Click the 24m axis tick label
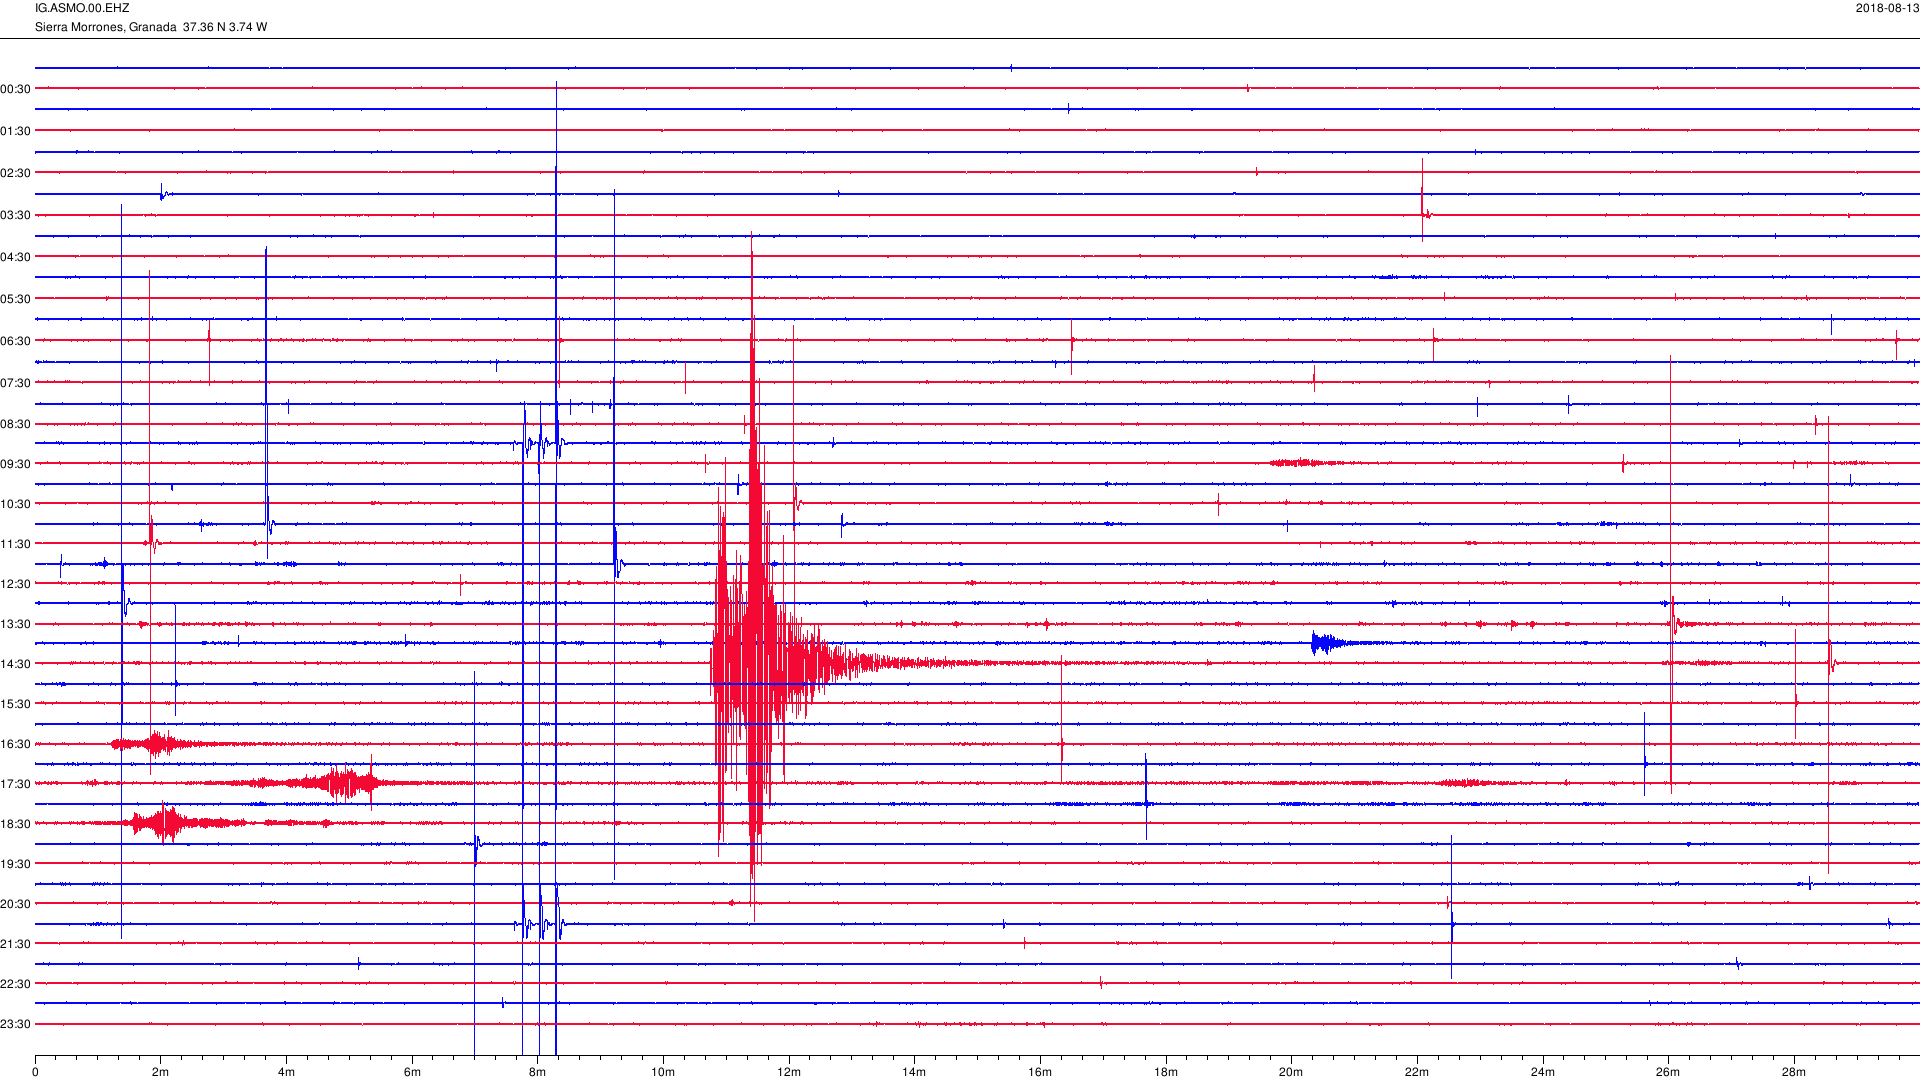The width and height of the screenshot is (1920, 1080). tap(1543, 1072)
